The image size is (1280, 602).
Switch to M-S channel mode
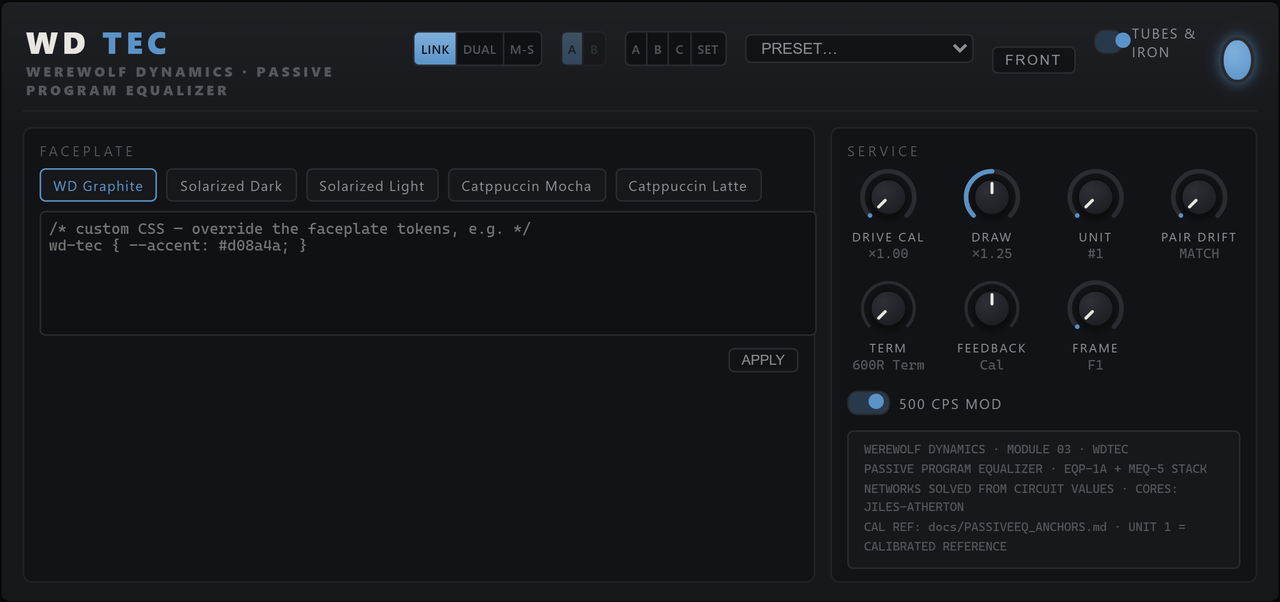[522, 49]
